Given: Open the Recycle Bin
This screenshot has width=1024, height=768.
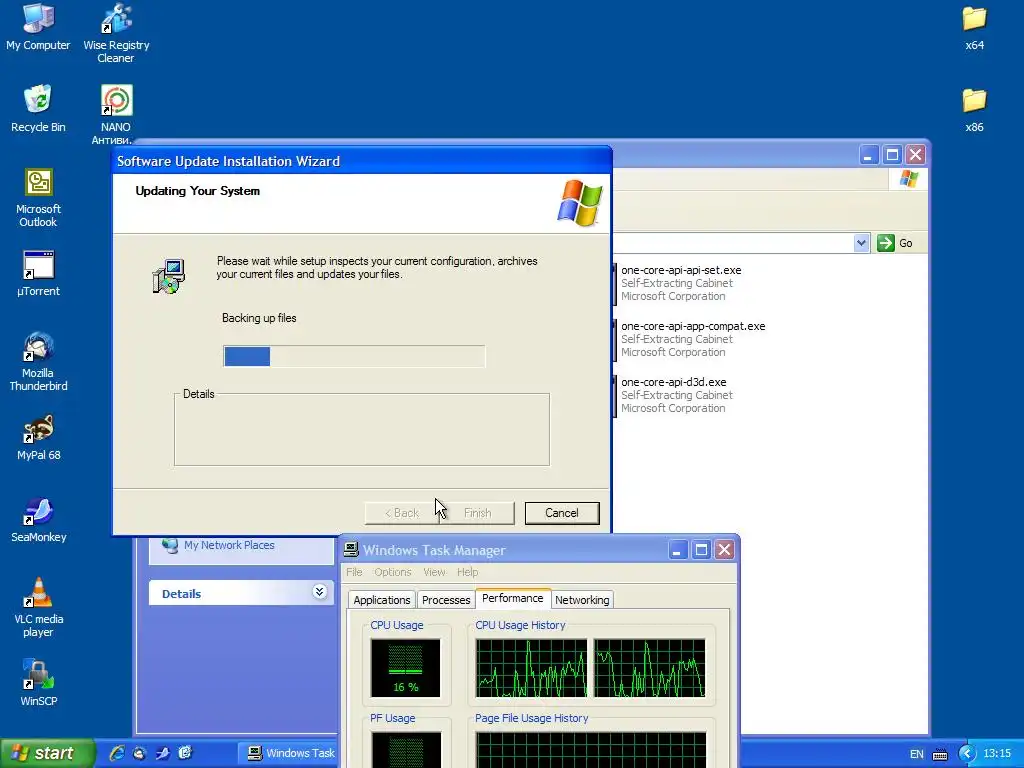Looking at the screenshot, I should click(x=38, y=108).
